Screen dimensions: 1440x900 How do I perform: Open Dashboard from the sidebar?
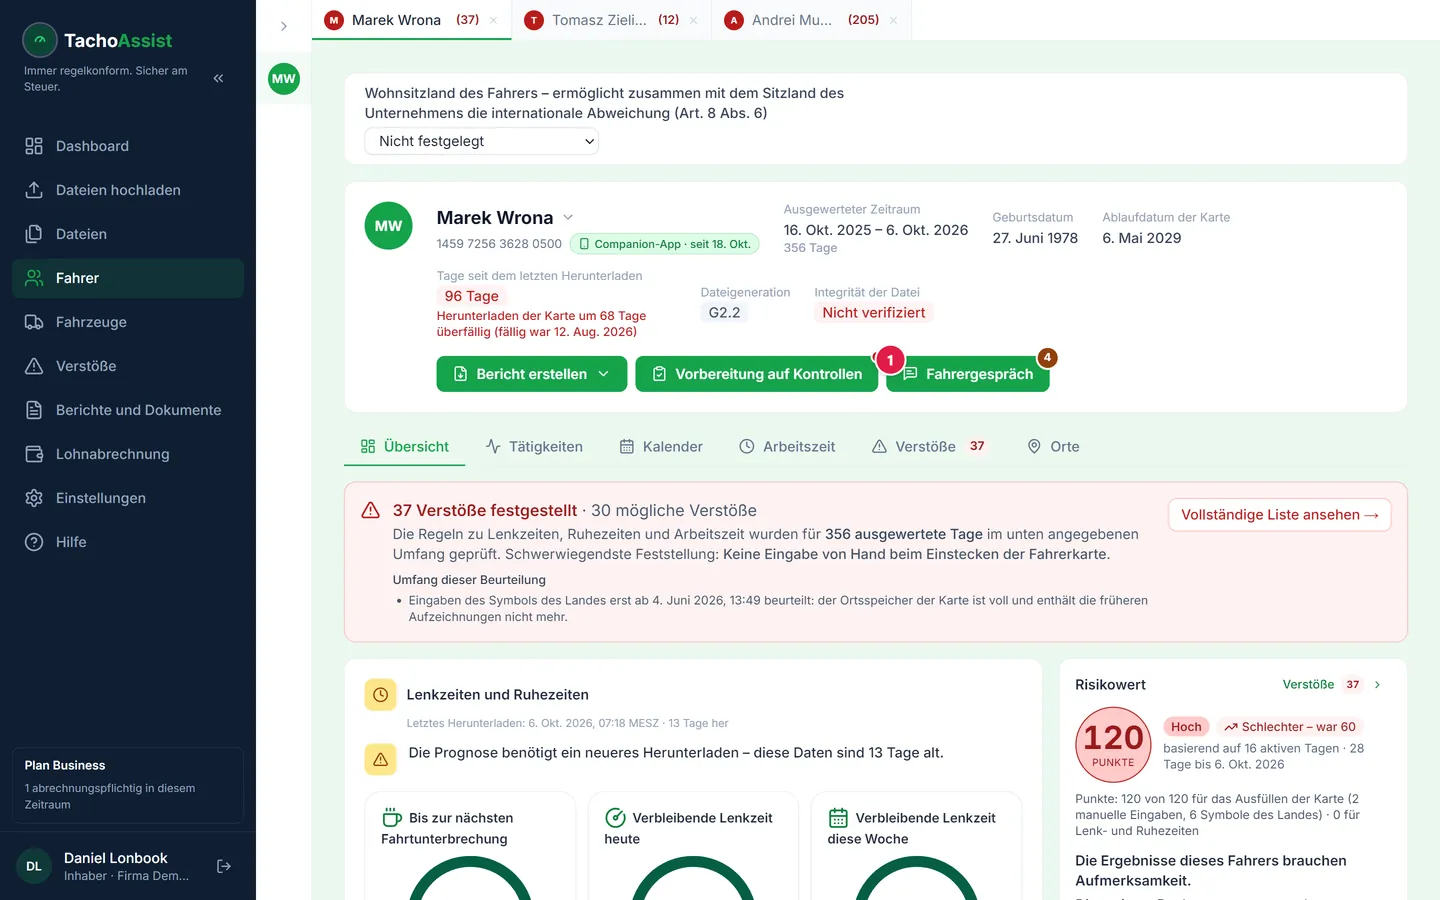[128, 146]
